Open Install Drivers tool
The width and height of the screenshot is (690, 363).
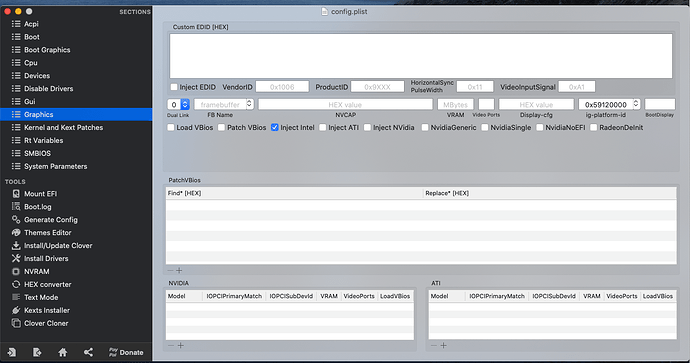(x=46, y=258)
